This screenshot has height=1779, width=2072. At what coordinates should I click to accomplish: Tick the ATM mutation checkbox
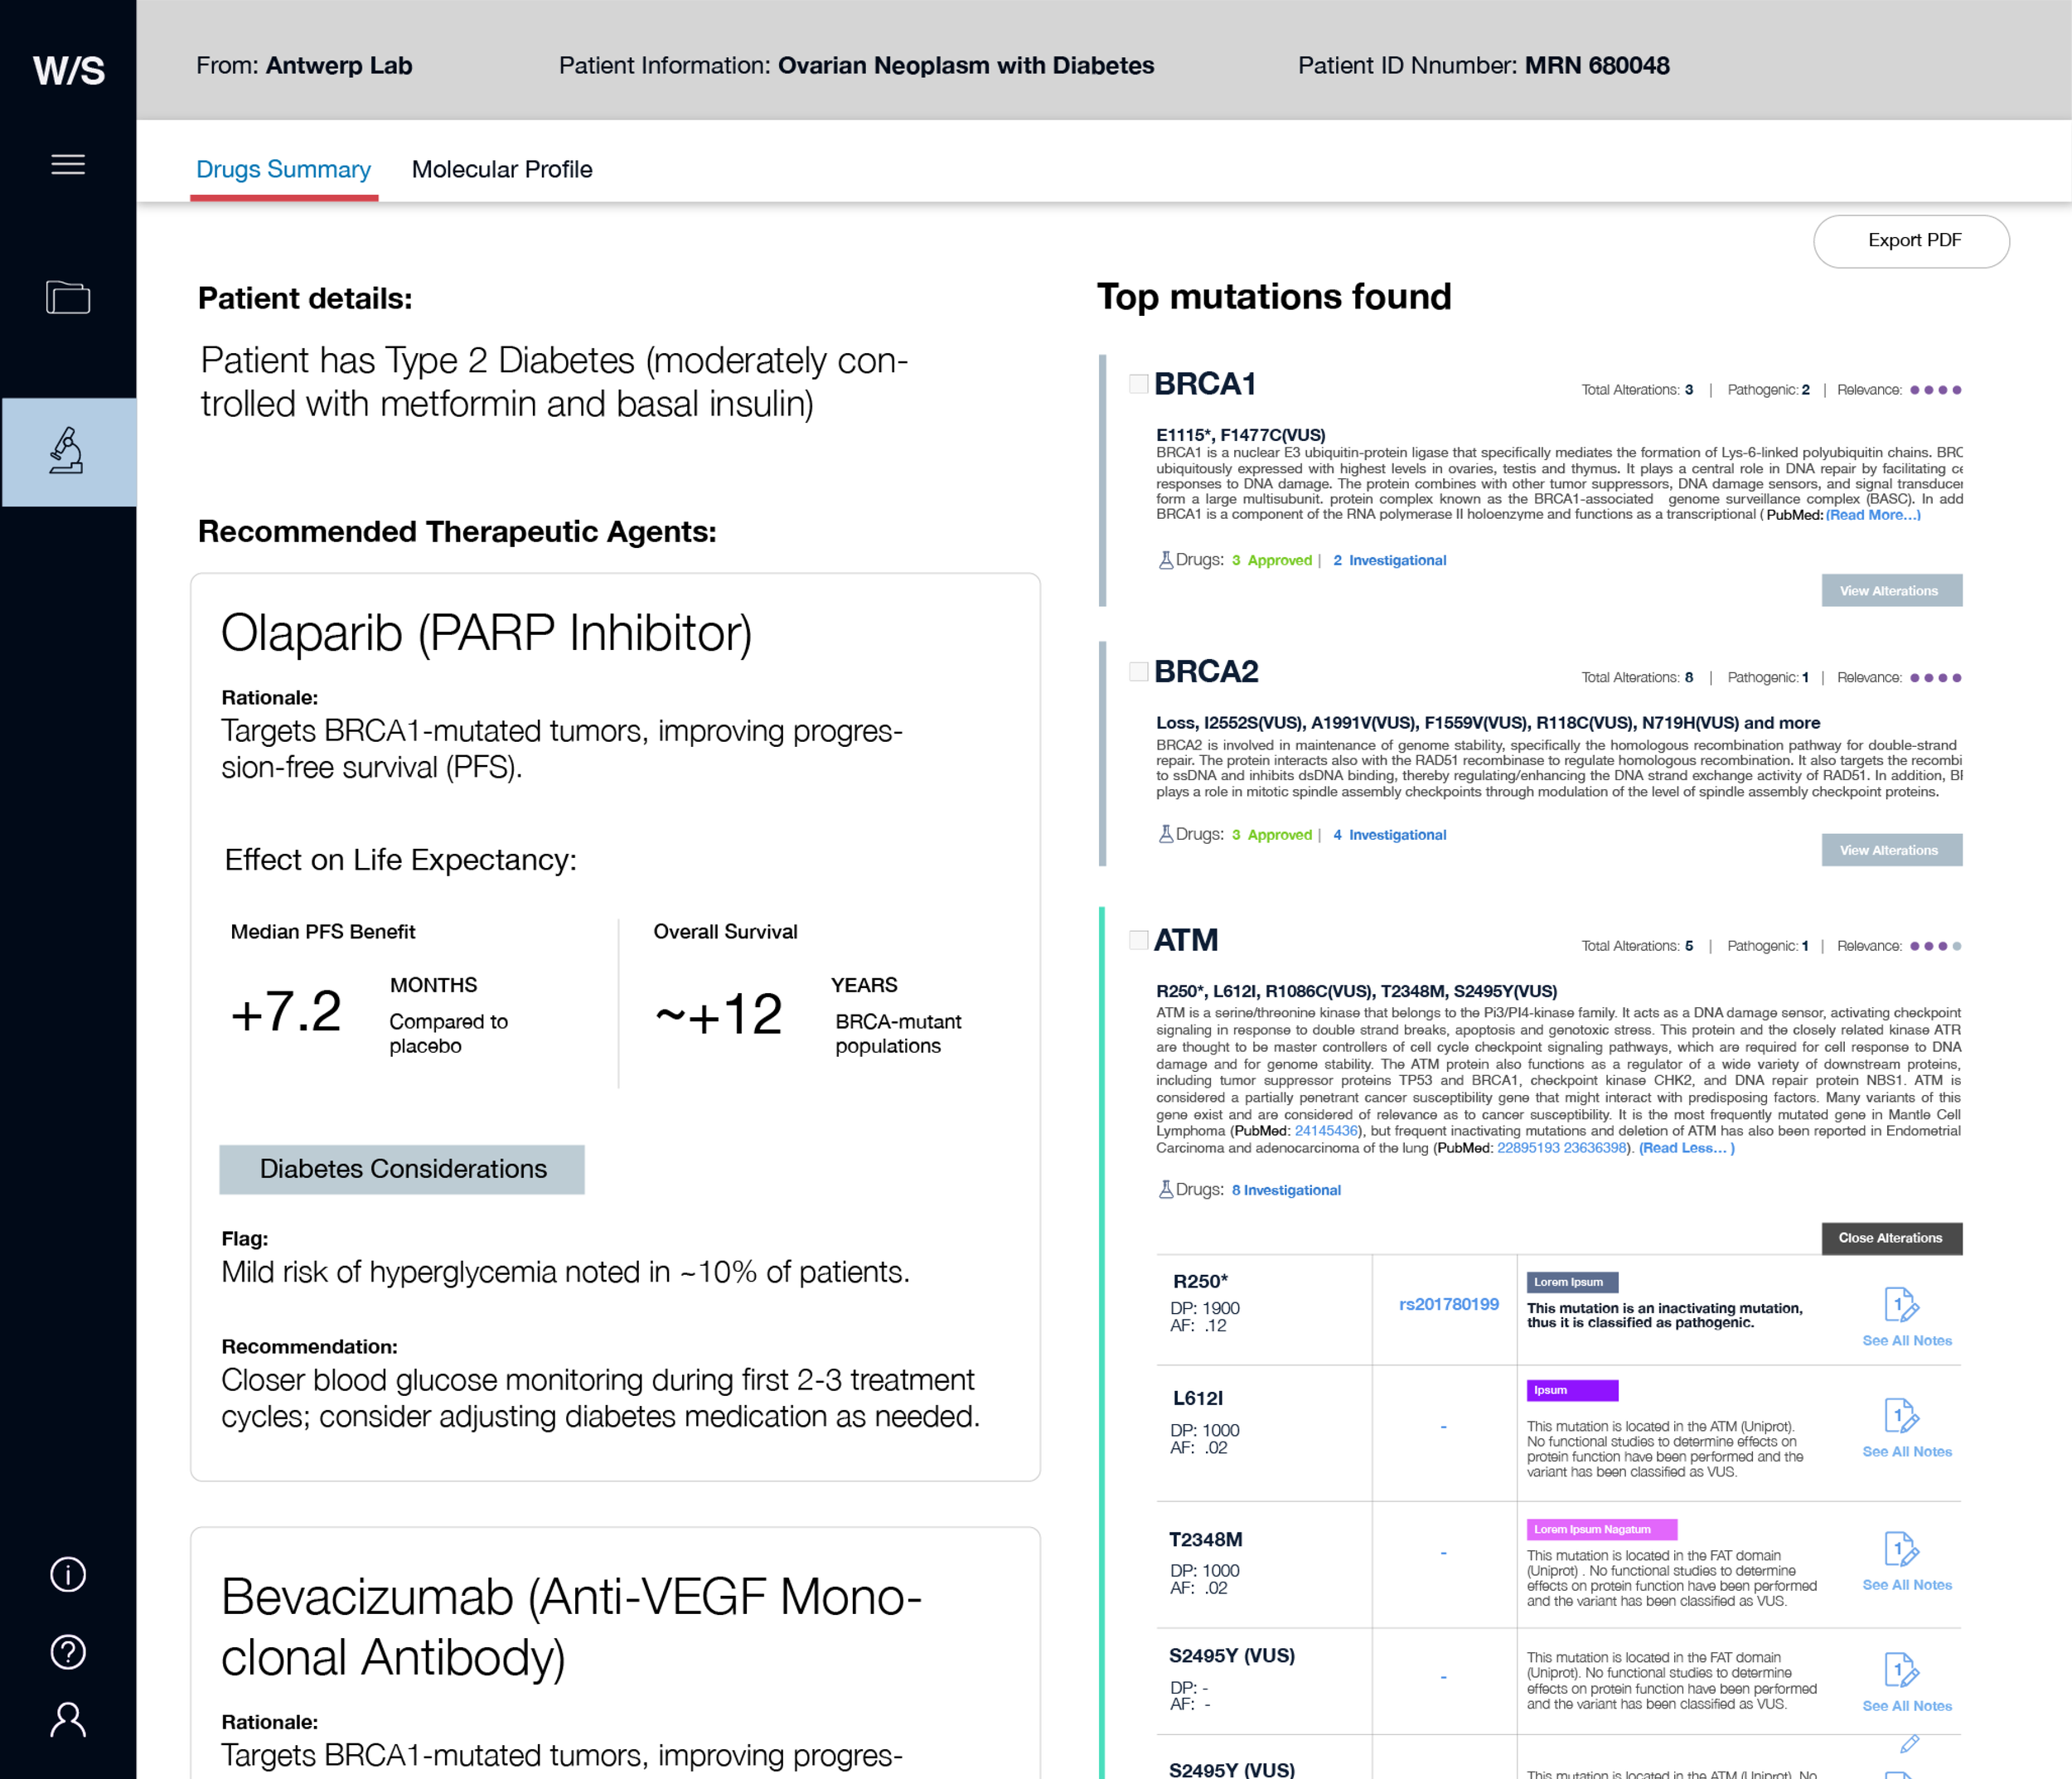pyautogui.click(x=1138, y=940)
